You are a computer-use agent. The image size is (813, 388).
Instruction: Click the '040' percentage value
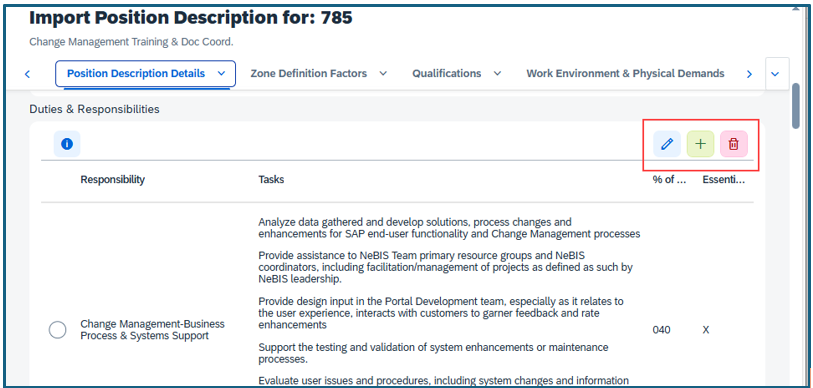click(x=662, y=330)
